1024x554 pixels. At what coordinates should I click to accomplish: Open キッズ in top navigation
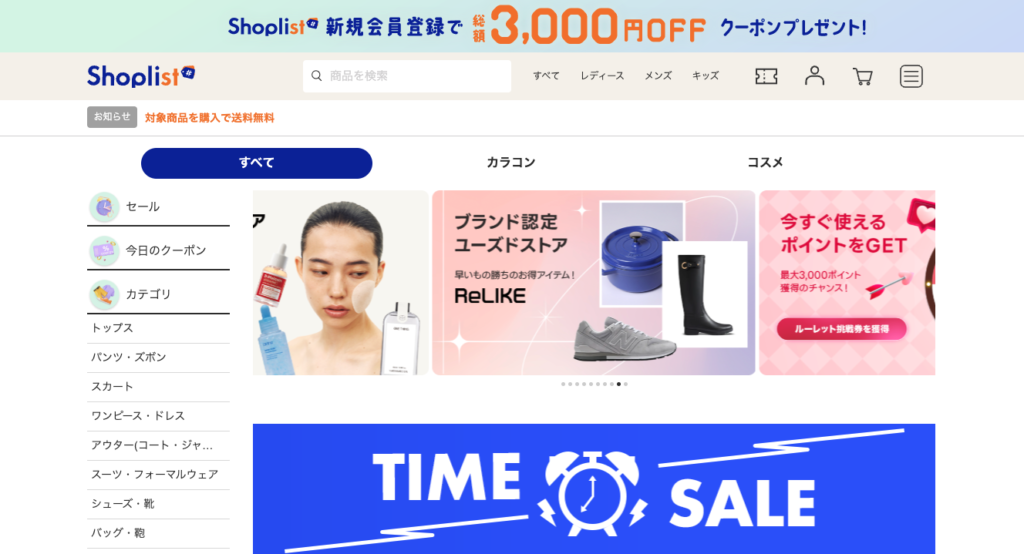click(705, 76)
